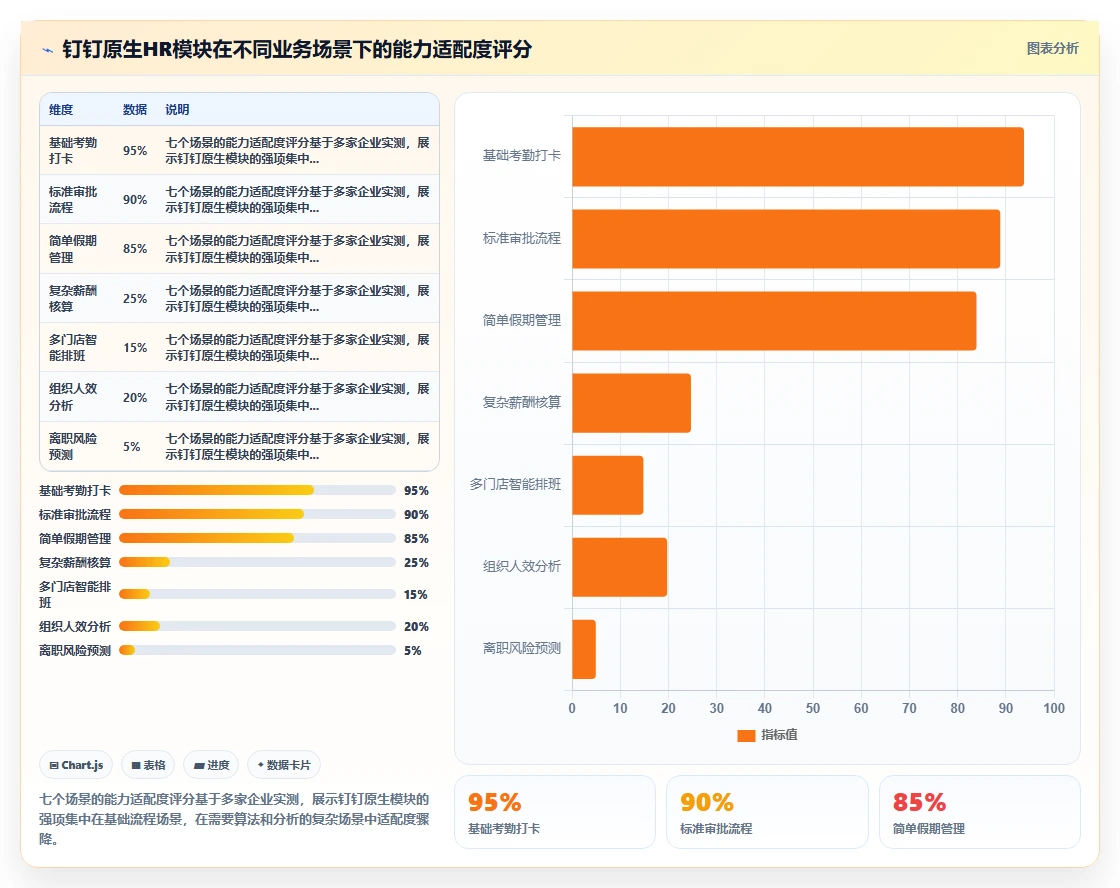Image resolution: width=1120 pixels, height=888 pixels.
Task: Click the orange 指标值 legend swatch
Action: tap(746, 735)
